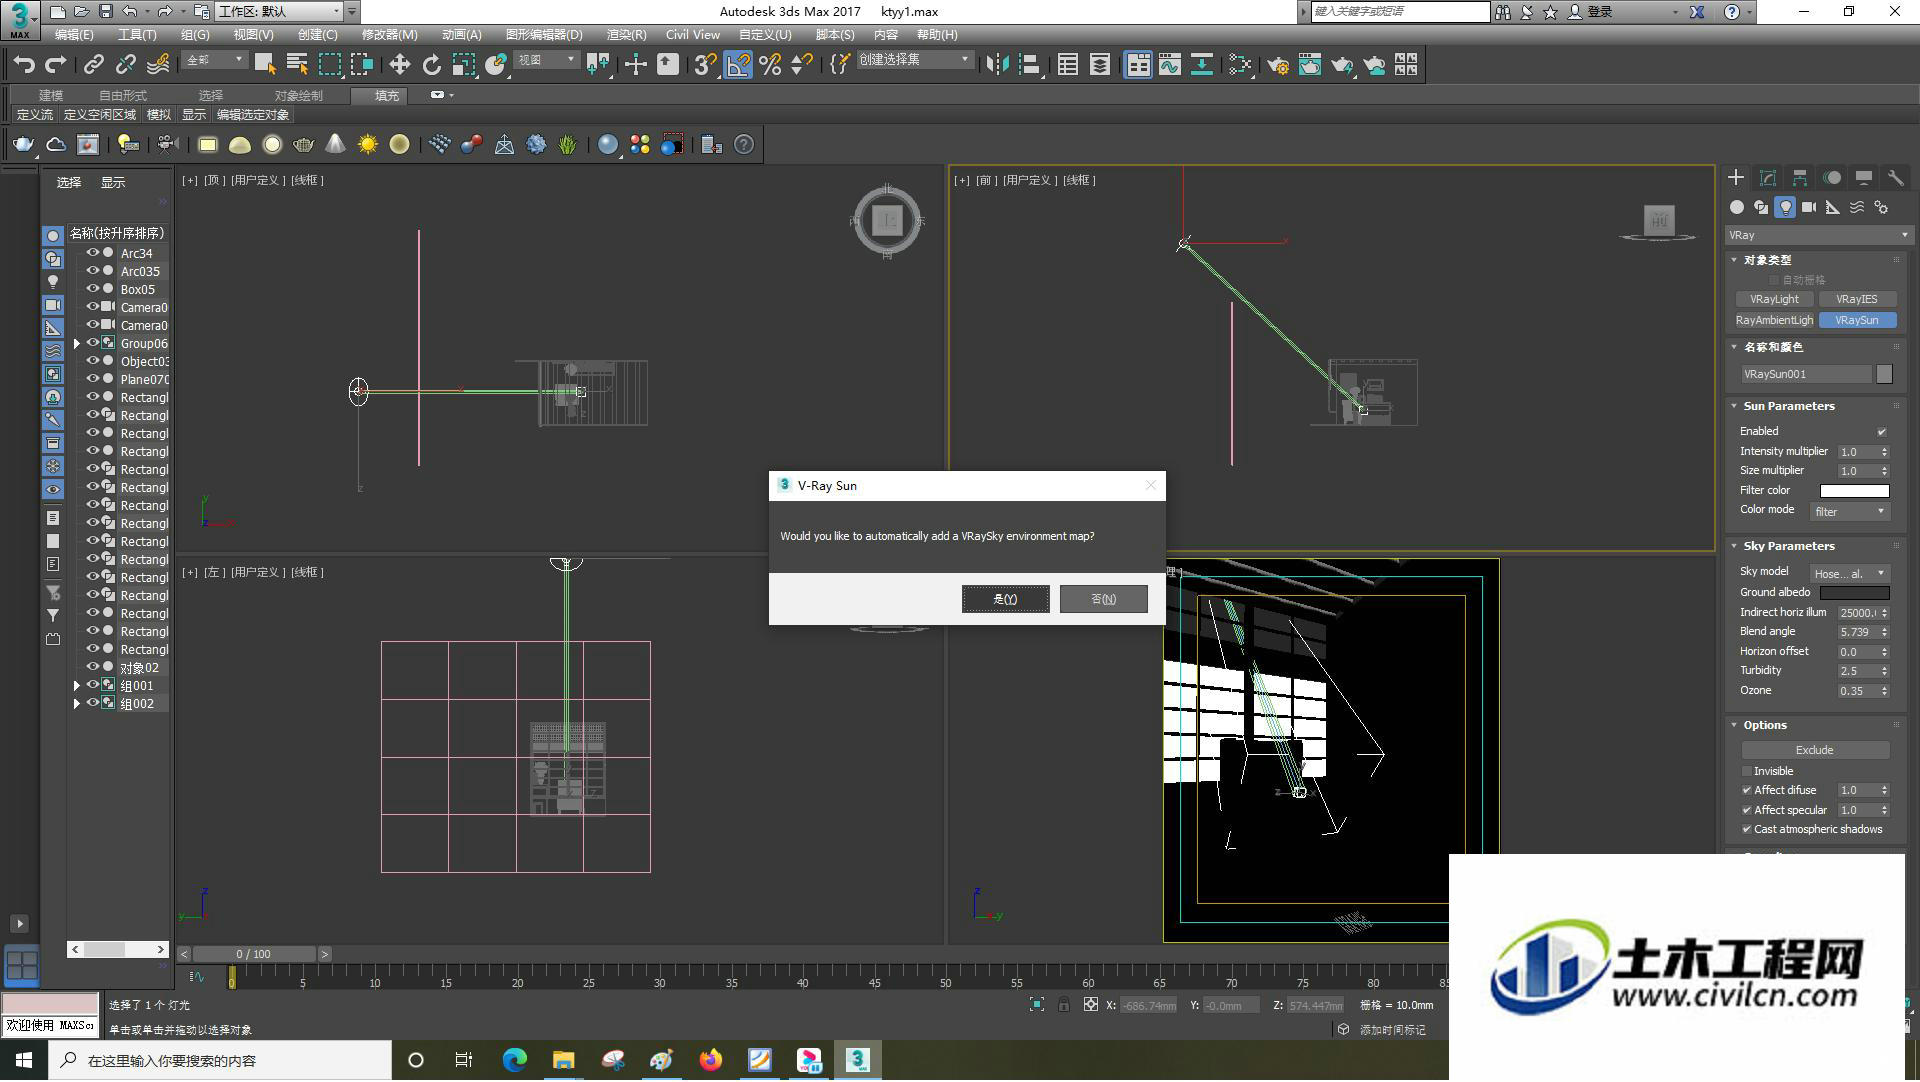Click the object color swatch beside VRaySun001
The height and width of the screenshot is (1082, 1920).
point(1884,374)
